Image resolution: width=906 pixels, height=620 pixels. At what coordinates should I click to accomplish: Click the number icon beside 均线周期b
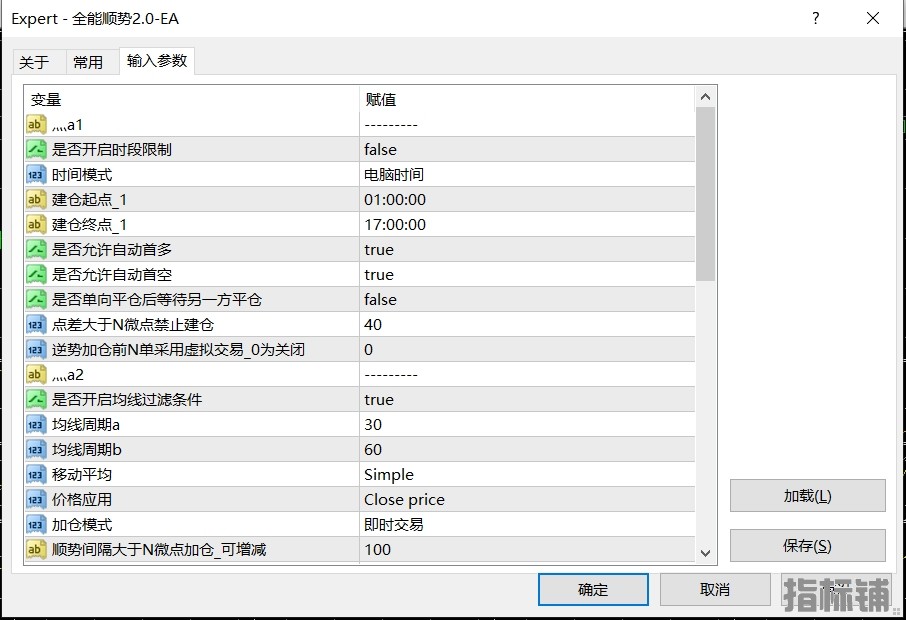(x=36, y=450)
